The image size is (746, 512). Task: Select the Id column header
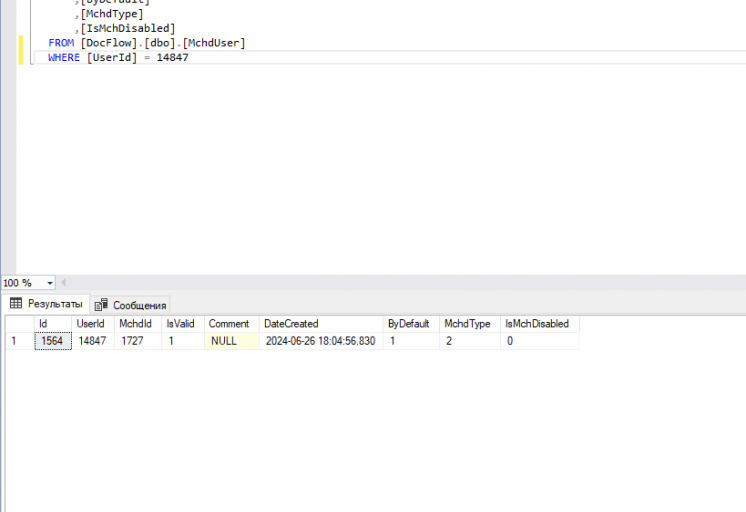pyautogui.click(x=53, y=324)
